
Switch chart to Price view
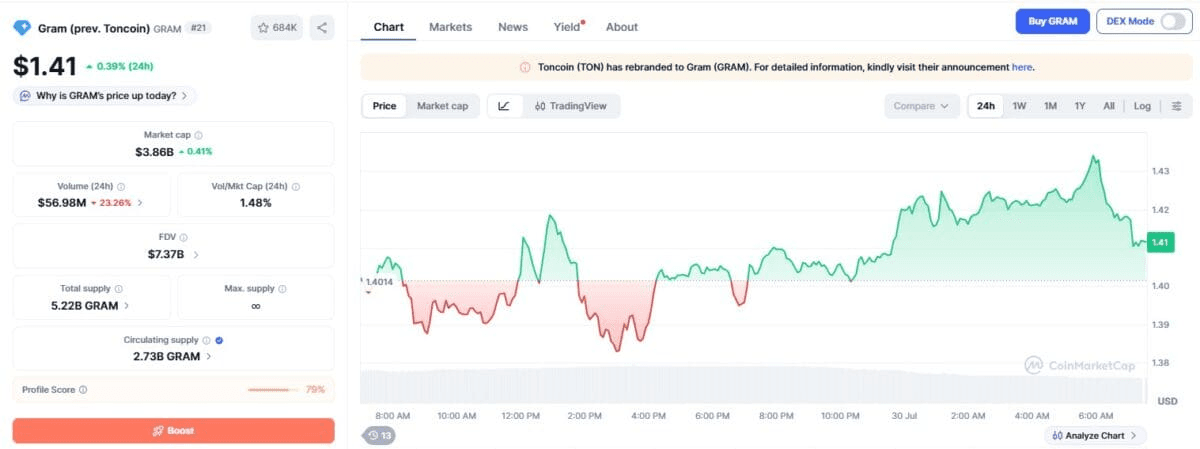(x=384, y=106)
